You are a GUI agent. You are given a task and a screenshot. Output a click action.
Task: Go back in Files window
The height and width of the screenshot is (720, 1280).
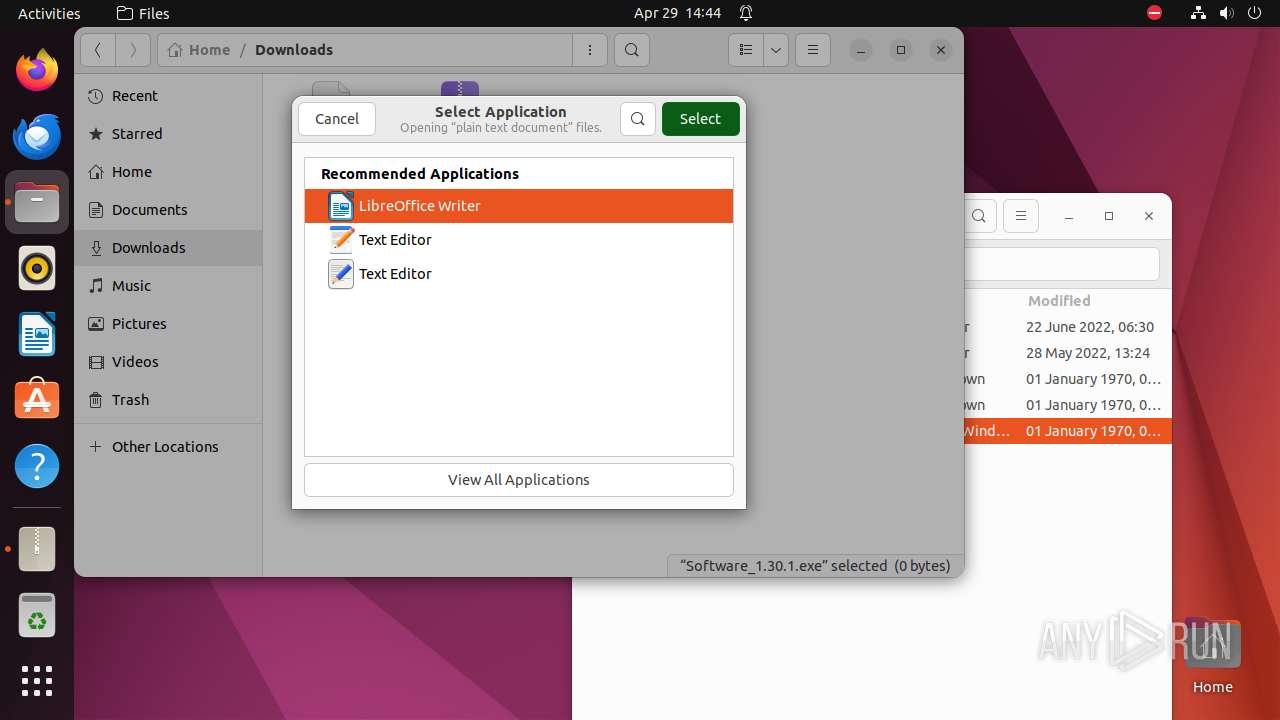point(98,50)
